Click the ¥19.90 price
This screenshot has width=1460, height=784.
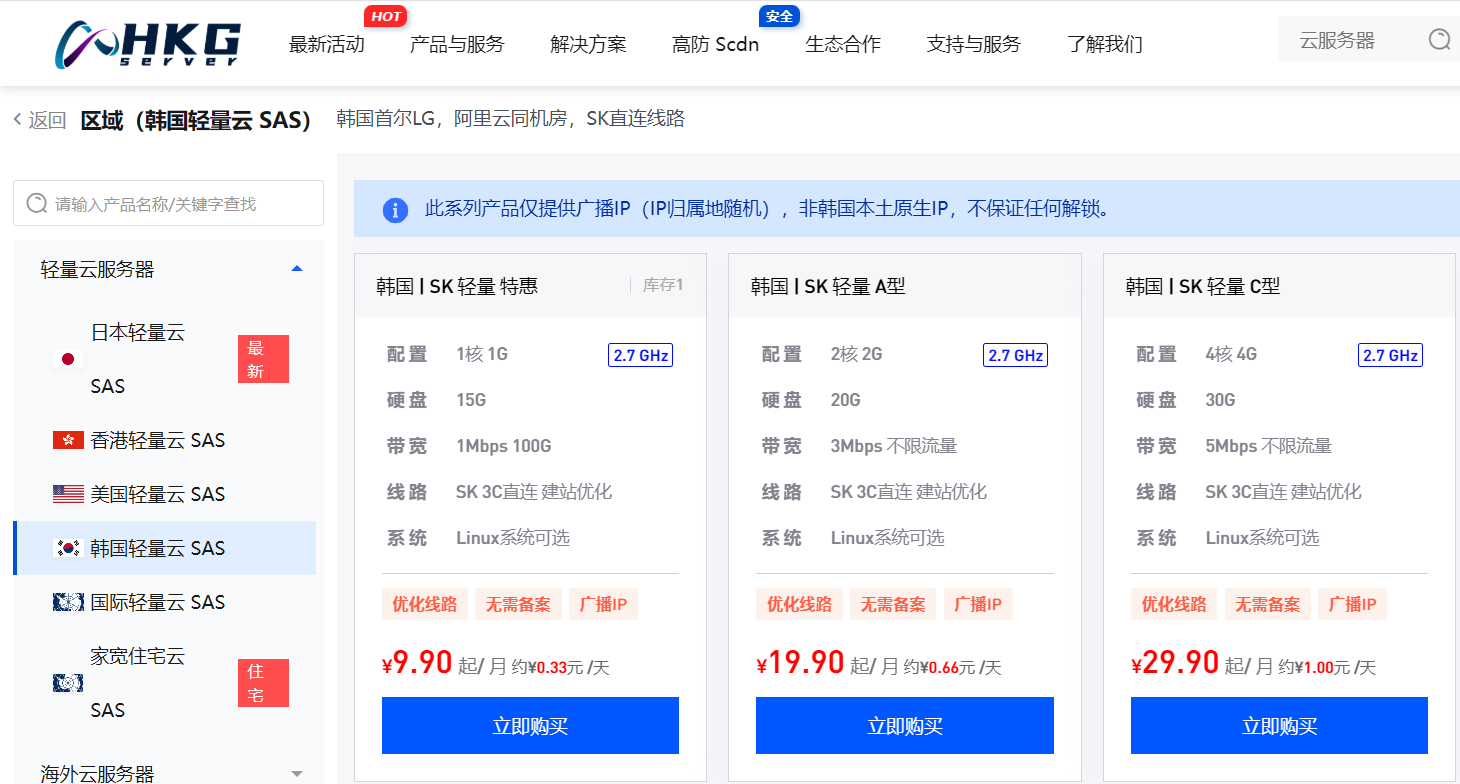coord(800,662)
